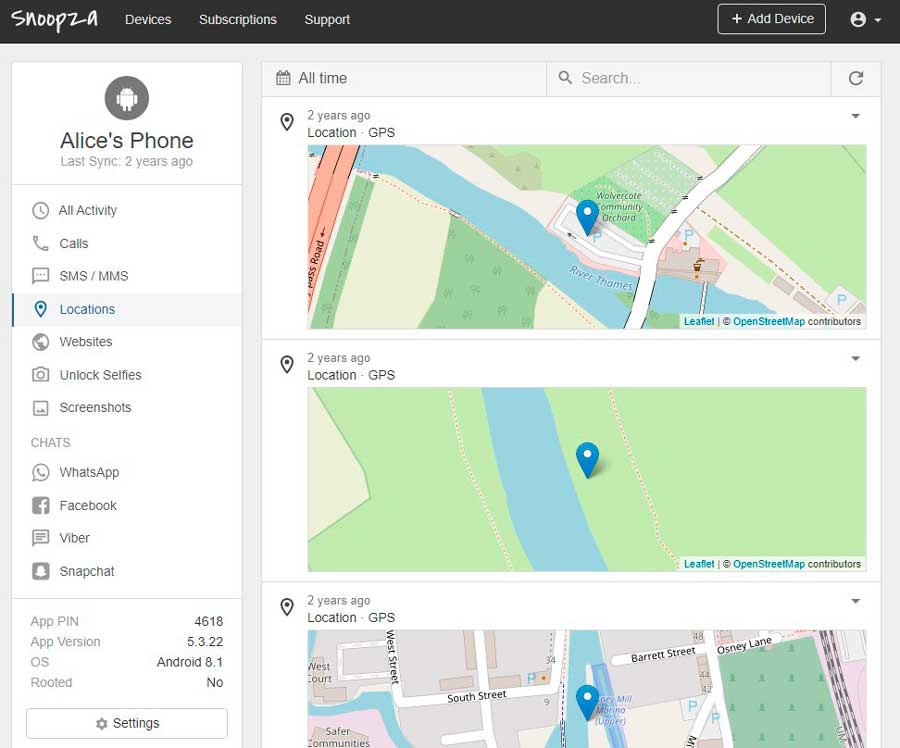Click the App PIN value 4618

pos(208,622)
